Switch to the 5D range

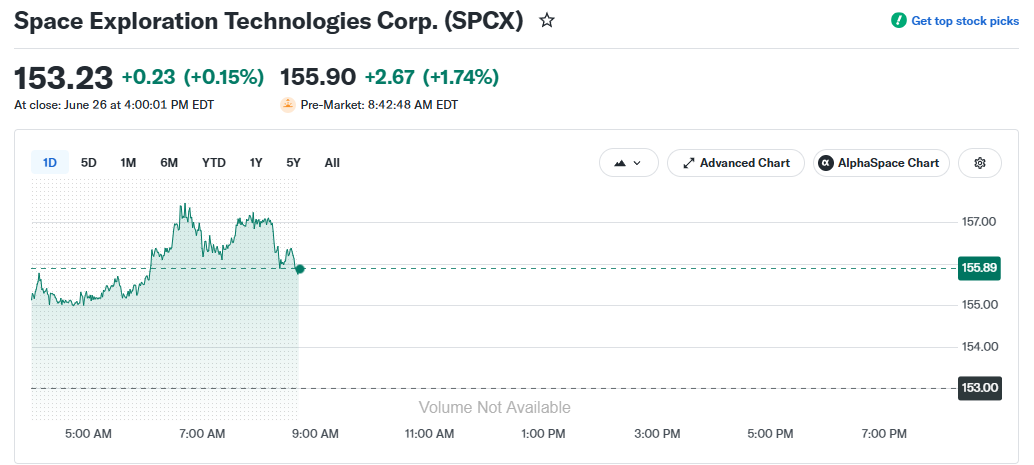click(x=88, y=162)
